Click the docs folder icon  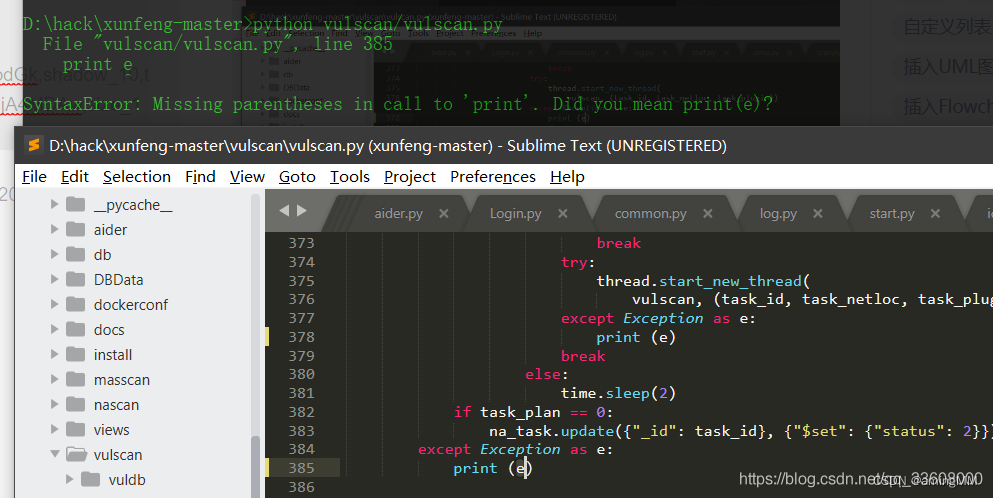(75, 329)
